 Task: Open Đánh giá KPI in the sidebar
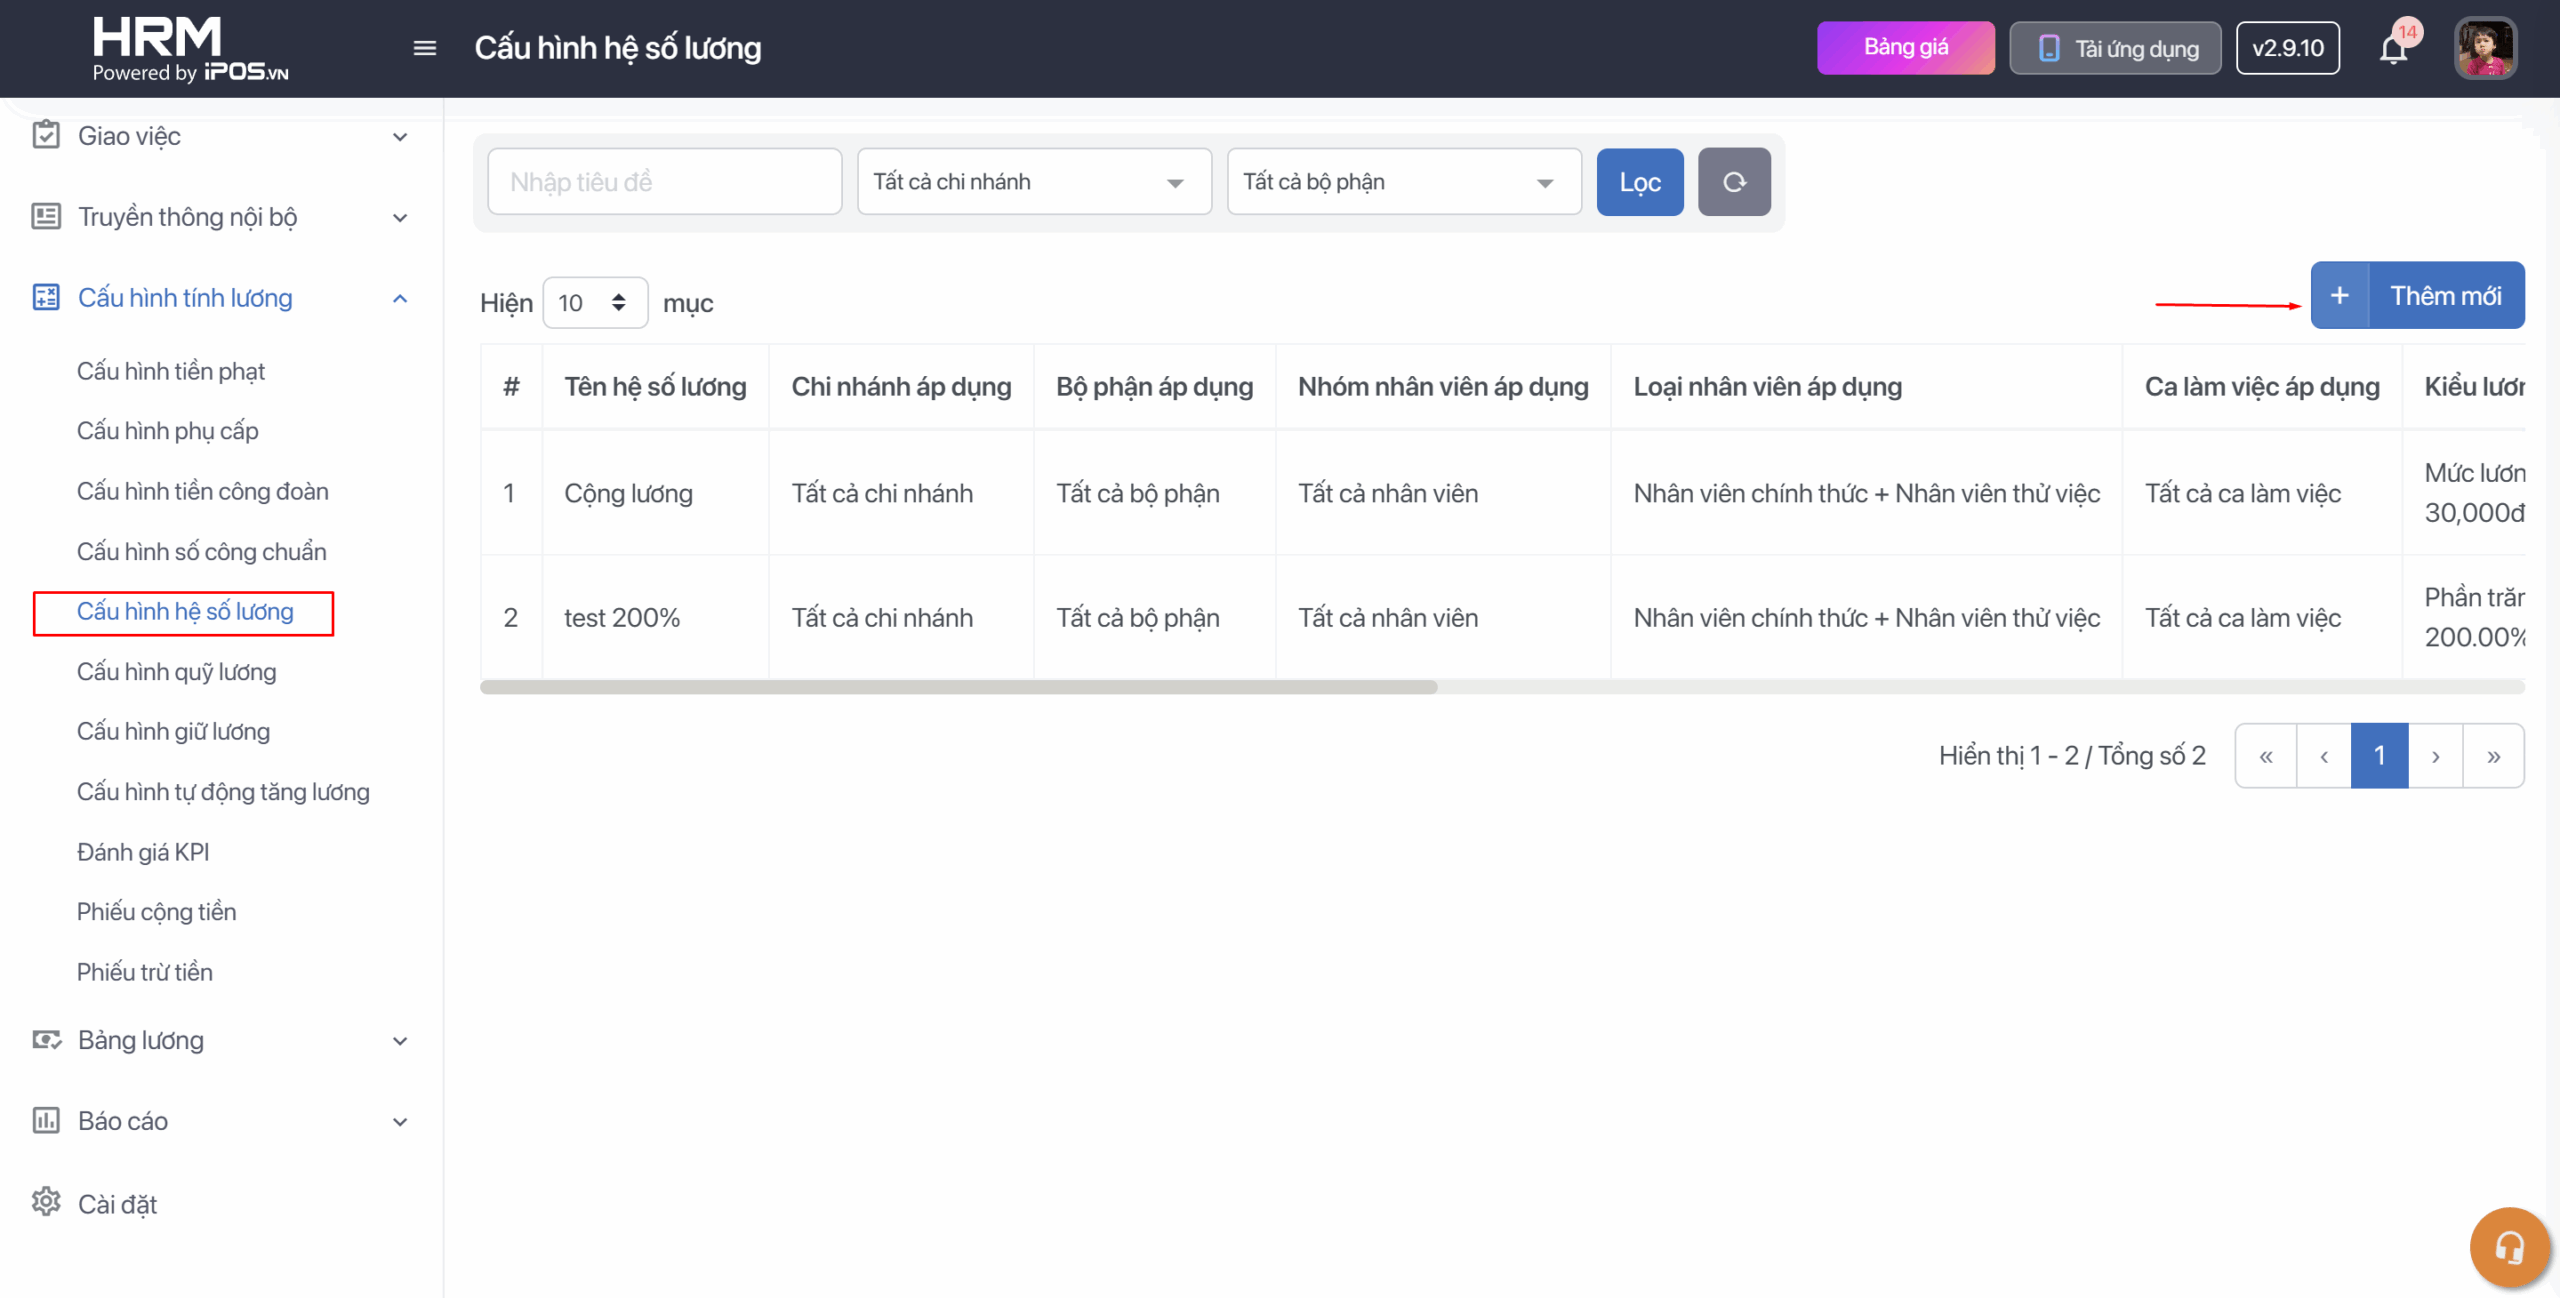pos(143,852)
